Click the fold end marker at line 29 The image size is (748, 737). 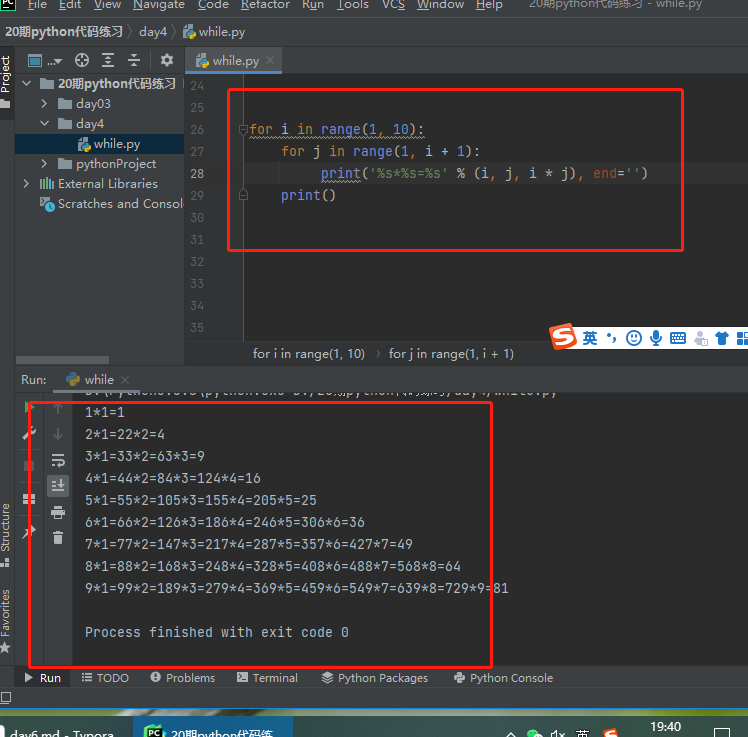coord(243,195)
